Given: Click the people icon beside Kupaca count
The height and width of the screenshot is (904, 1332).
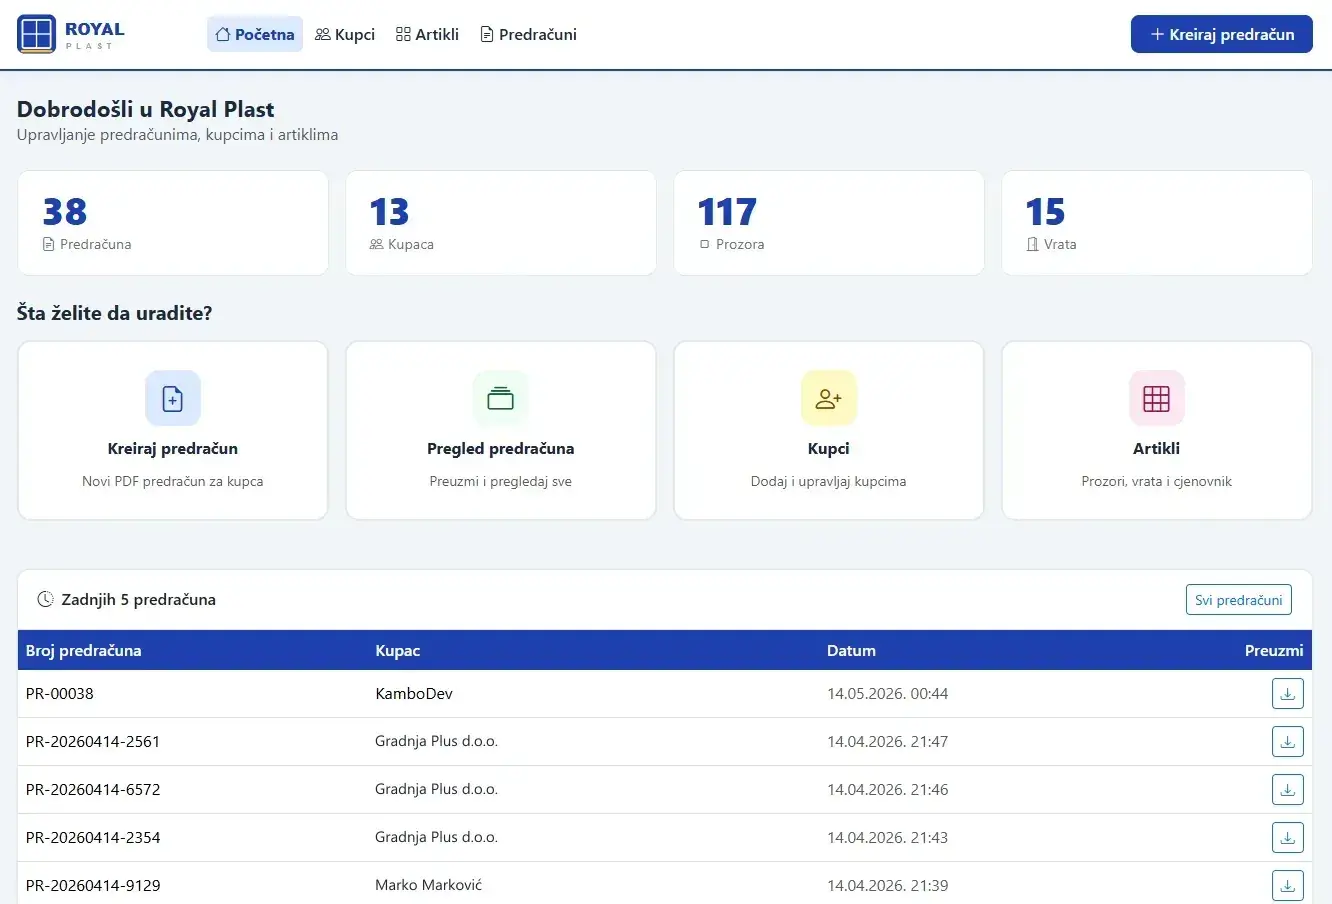Looking at the screenshot, I should pos(377,244).
